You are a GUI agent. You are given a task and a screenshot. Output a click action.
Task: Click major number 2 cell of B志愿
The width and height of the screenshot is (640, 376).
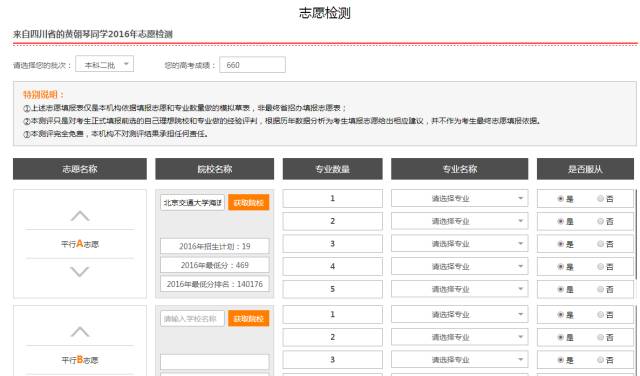[x=333, y=337]
